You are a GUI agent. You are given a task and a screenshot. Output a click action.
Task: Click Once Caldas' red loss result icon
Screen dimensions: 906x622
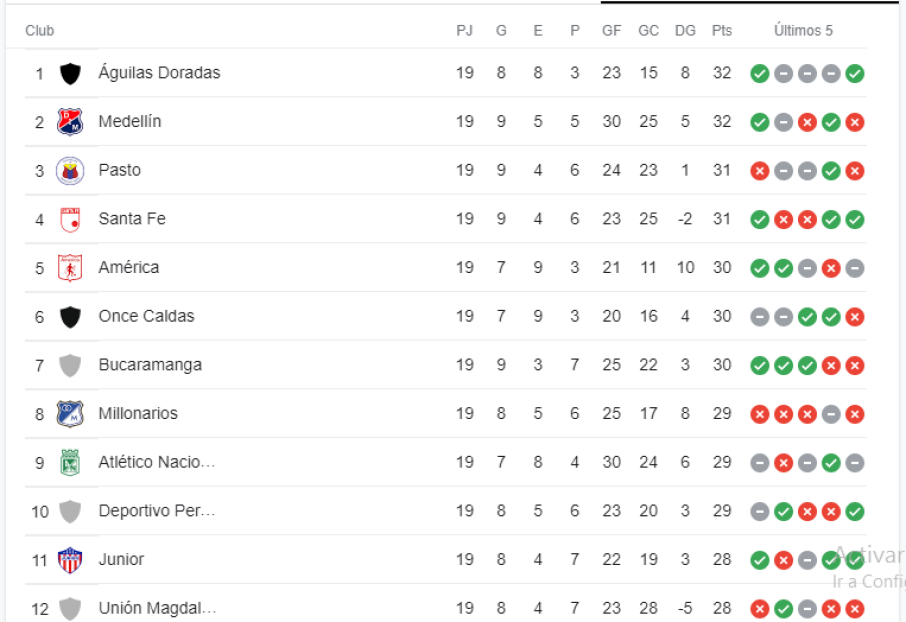click(x=855, y=317)
